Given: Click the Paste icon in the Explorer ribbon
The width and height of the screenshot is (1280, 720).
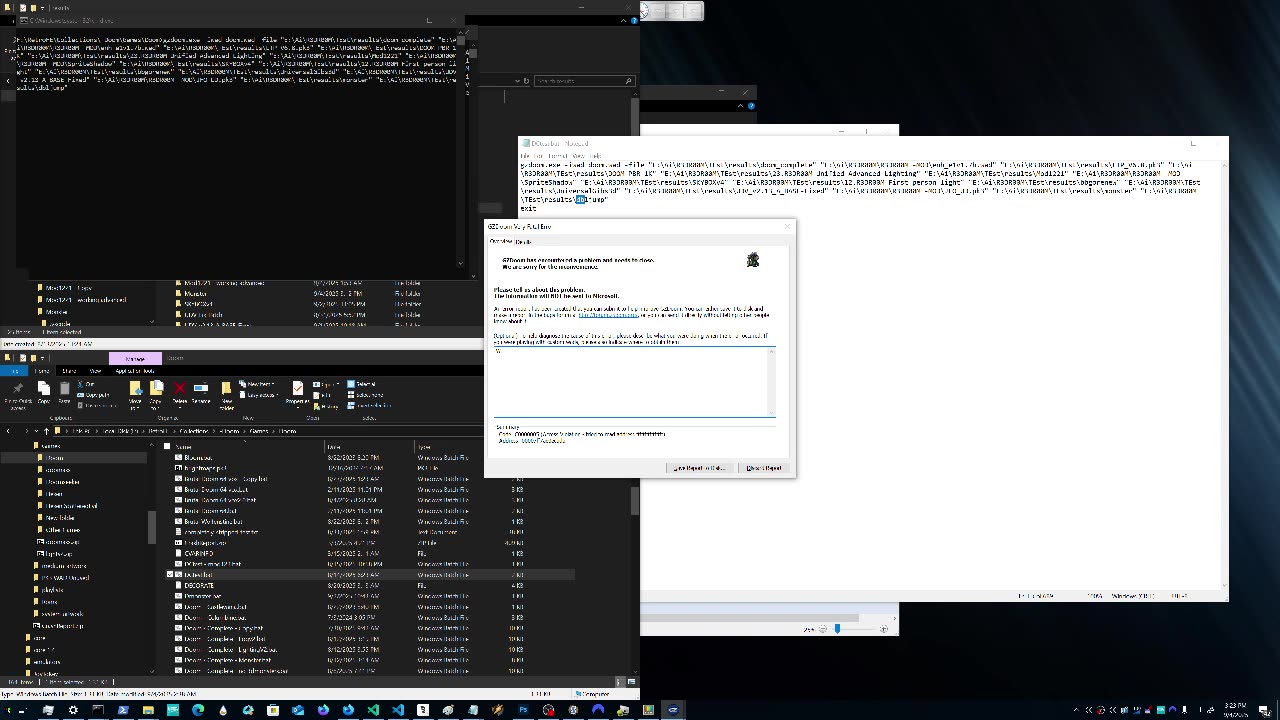Looking at the screenshot, I should click(64, 394).
